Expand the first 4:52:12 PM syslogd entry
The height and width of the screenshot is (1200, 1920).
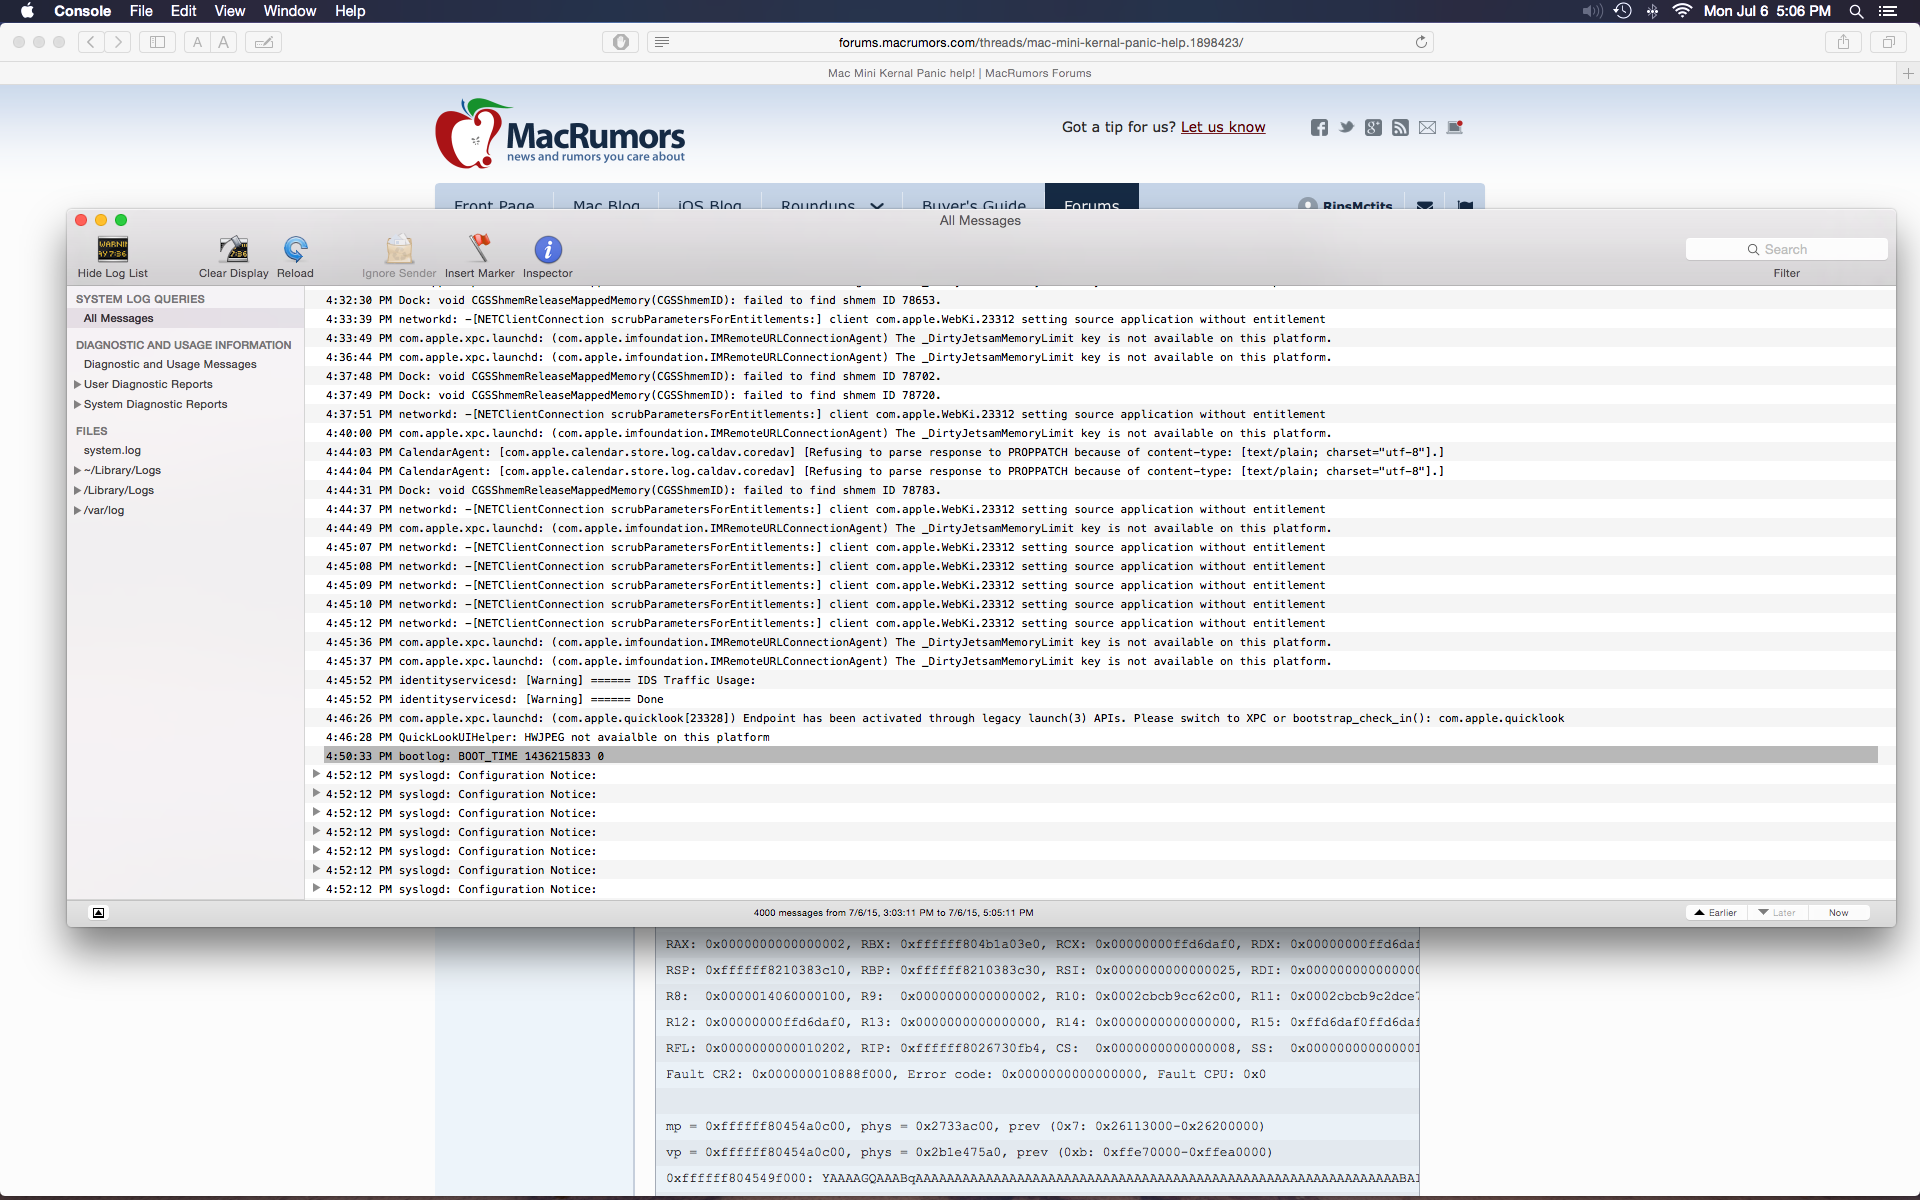pos(316,774)
